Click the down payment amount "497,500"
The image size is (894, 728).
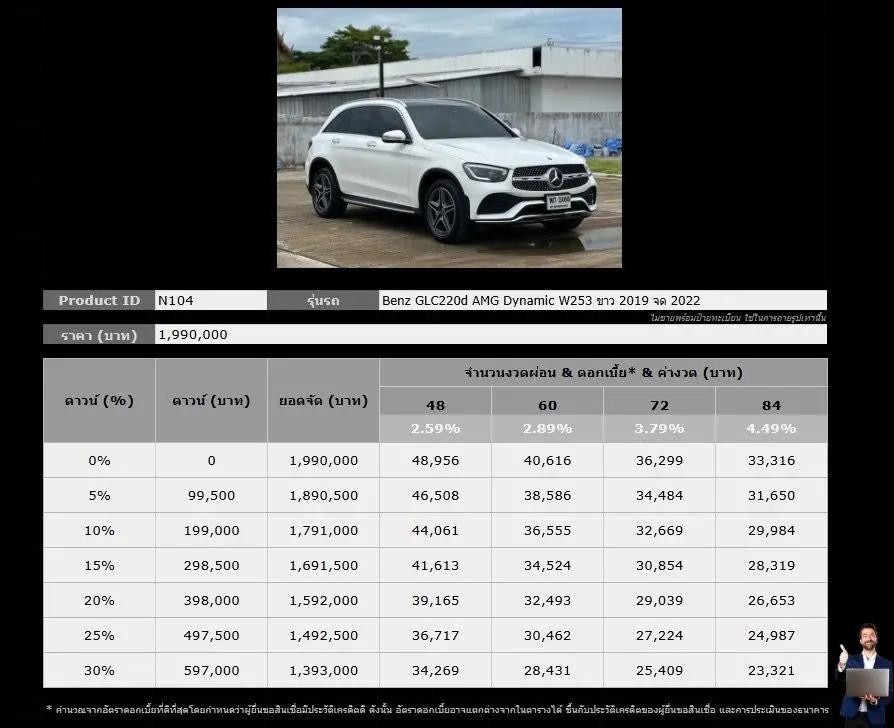(211, 636)
